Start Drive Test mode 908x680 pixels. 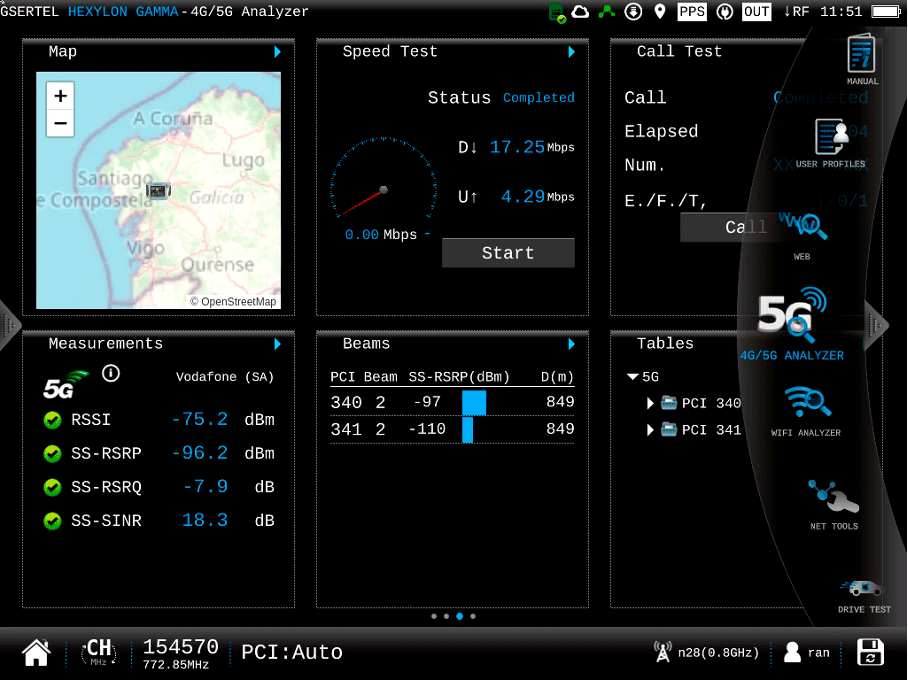click(864, 590)
